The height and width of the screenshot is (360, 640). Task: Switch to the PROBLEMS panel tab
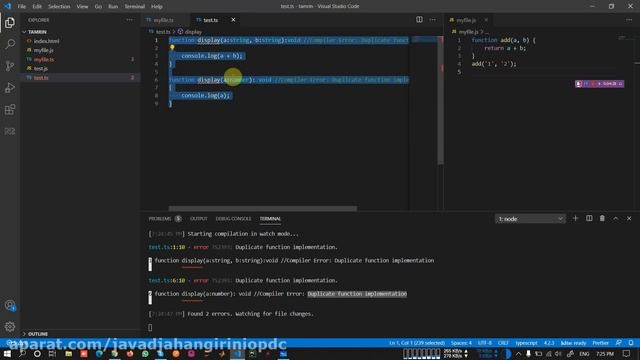click(x=164, y=219)
